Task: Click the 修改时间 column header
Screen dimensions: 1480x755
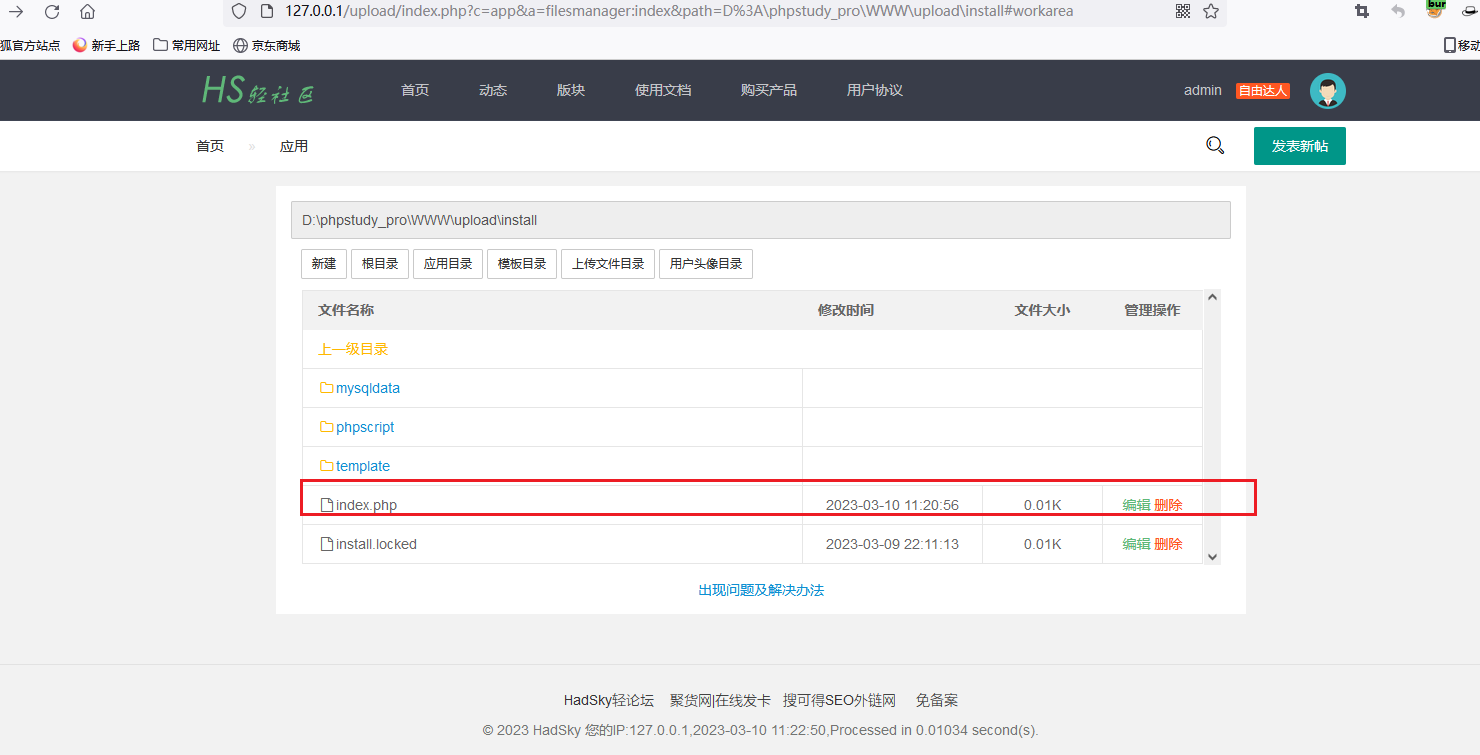Action: coord(846,310)
